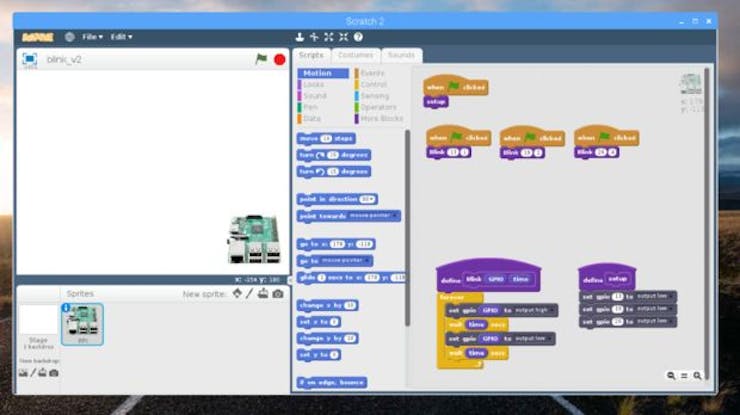Open the globe language menu icon
The width and height of the screenshot is (740, 415).
69,37
